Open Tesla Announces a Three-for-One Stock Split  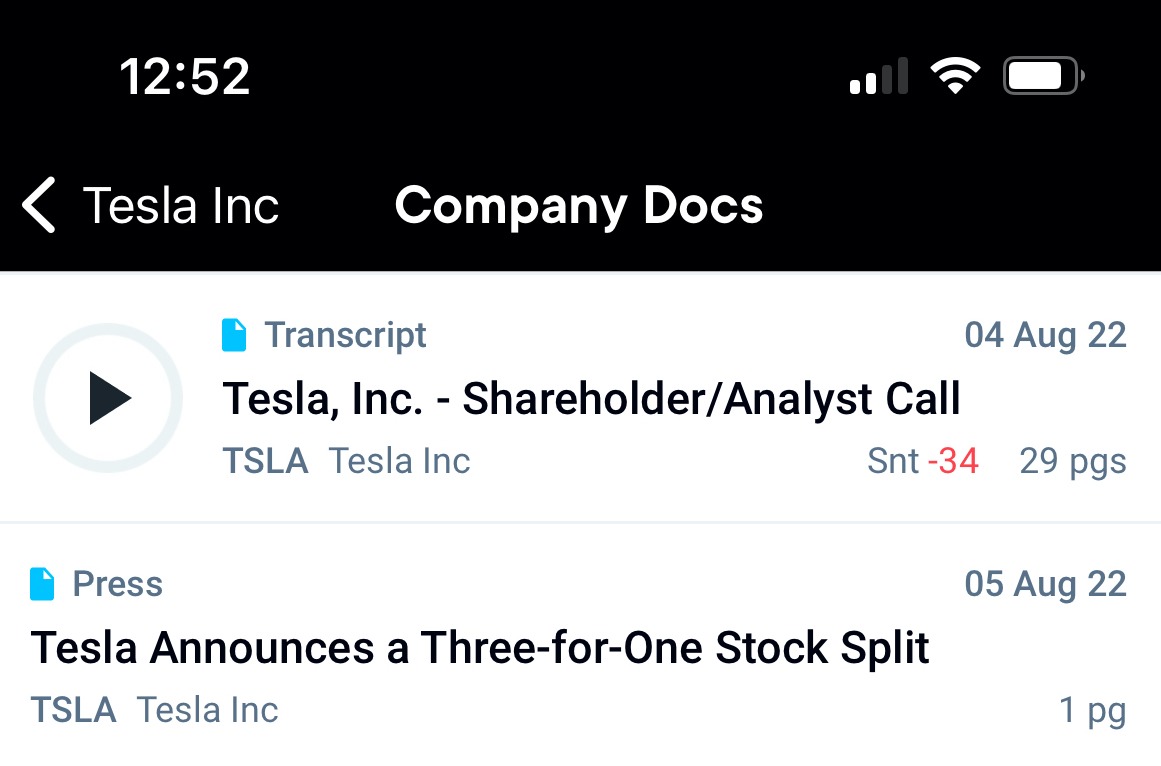pyautogui.click(x=480, y=648)
